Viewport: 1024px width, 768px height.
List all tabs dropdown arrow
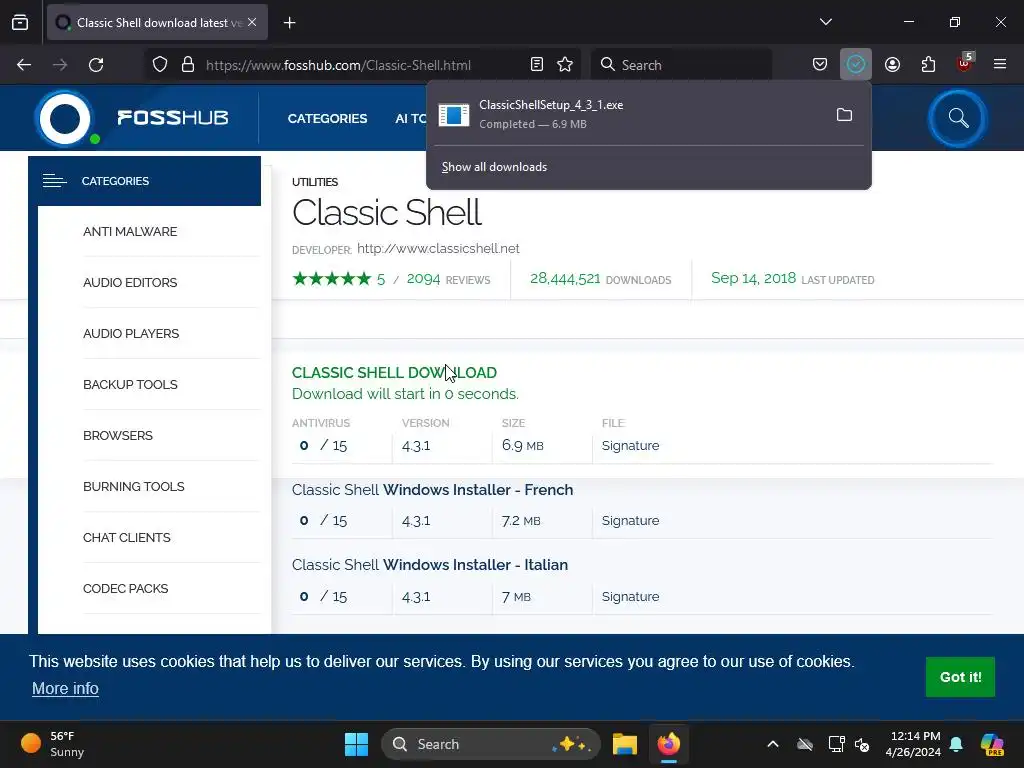point(825,22)
